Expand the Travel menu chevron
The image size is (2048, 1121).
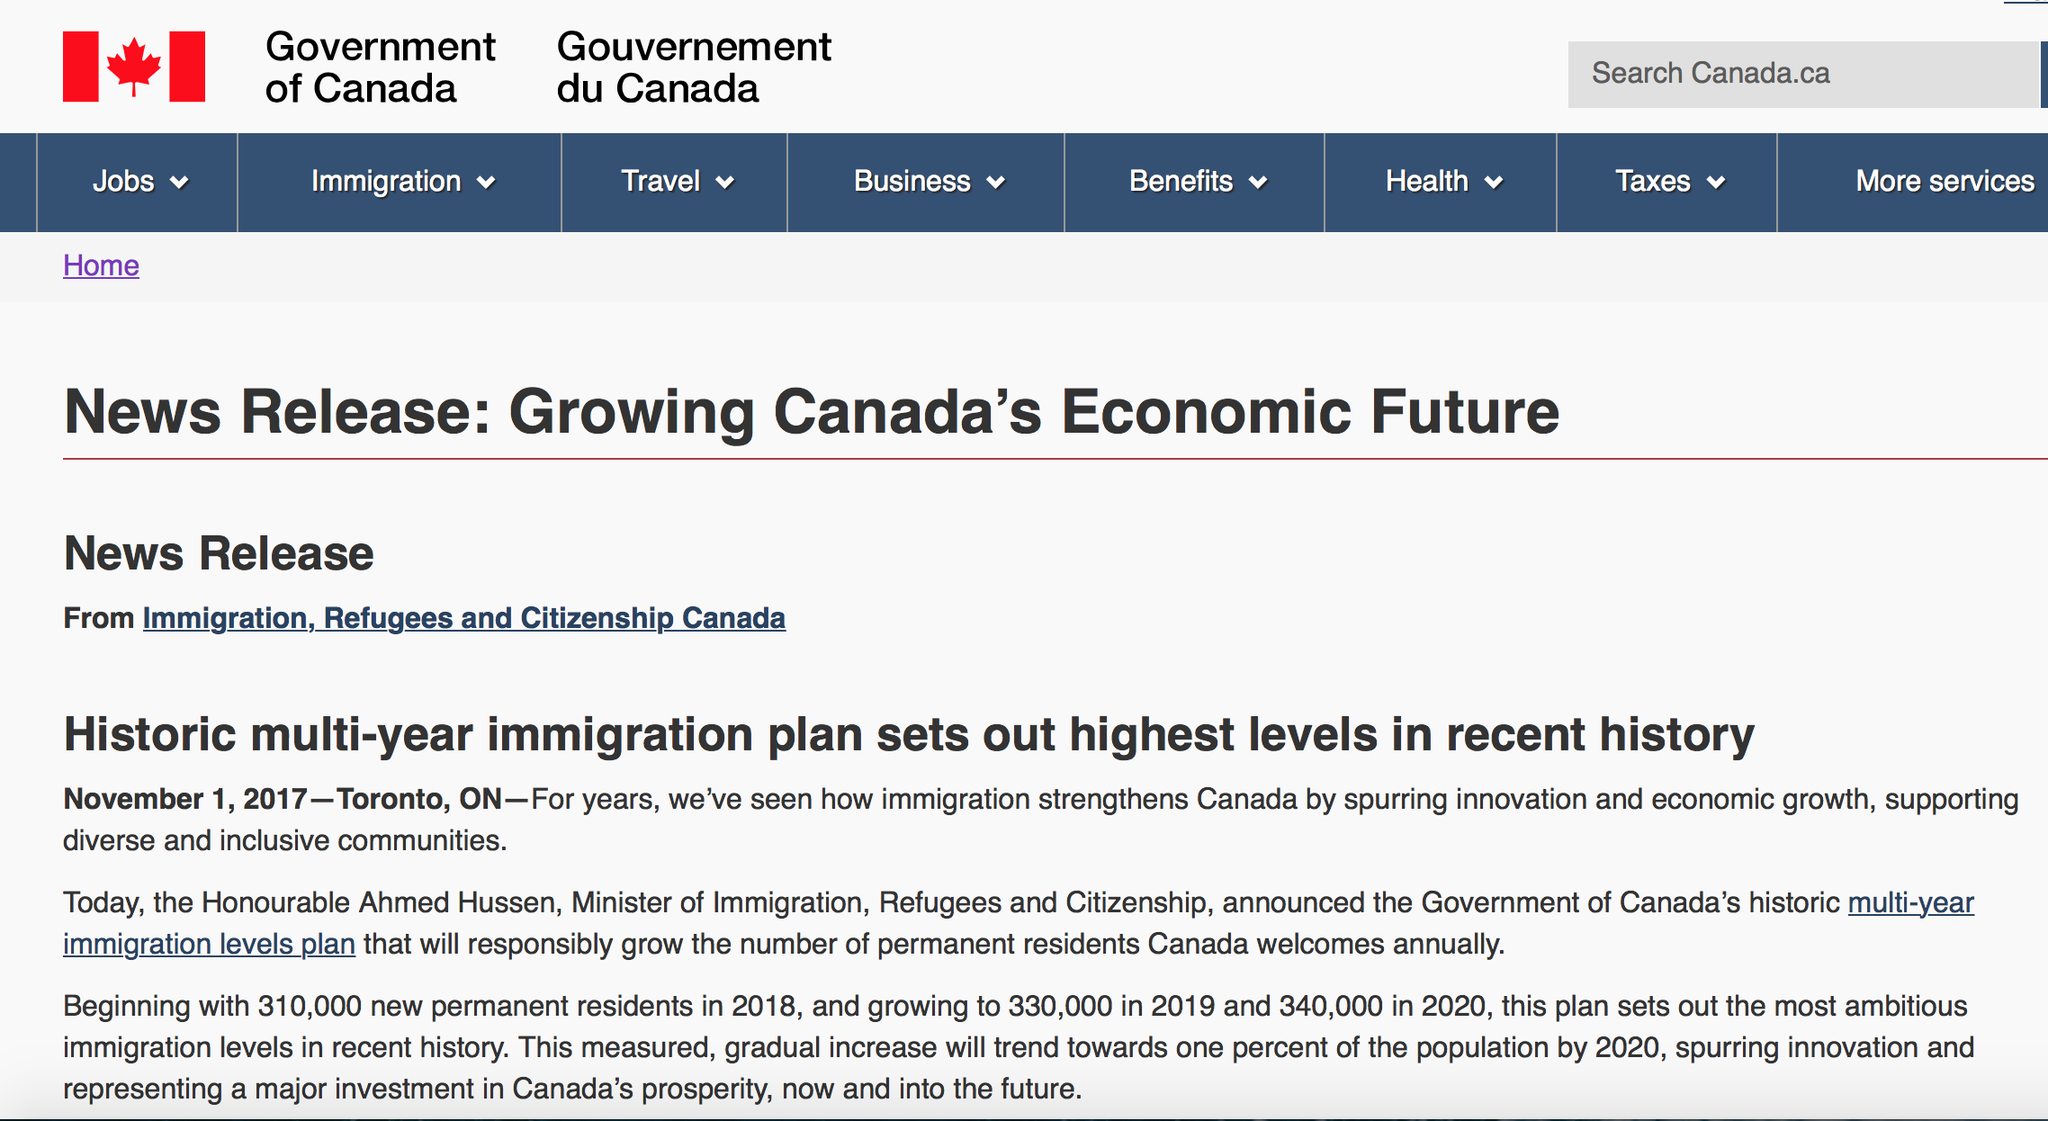726,183
